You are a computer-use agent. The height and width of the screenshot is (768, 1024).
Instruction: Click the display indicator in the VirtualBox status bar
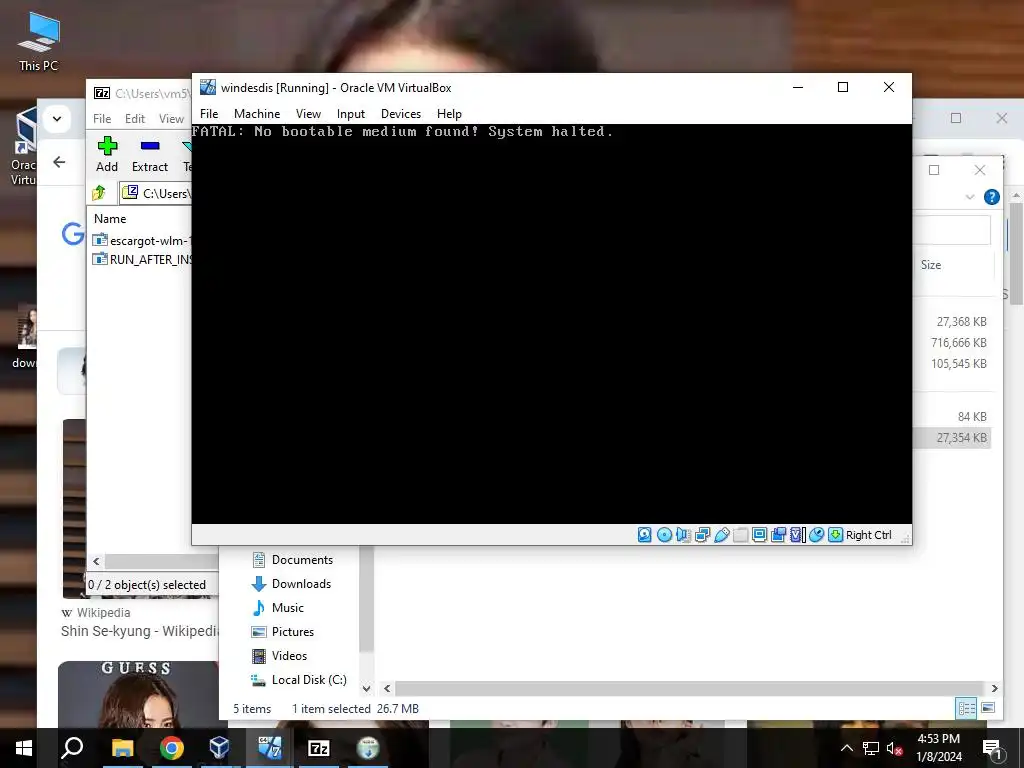tap(760, 535)
